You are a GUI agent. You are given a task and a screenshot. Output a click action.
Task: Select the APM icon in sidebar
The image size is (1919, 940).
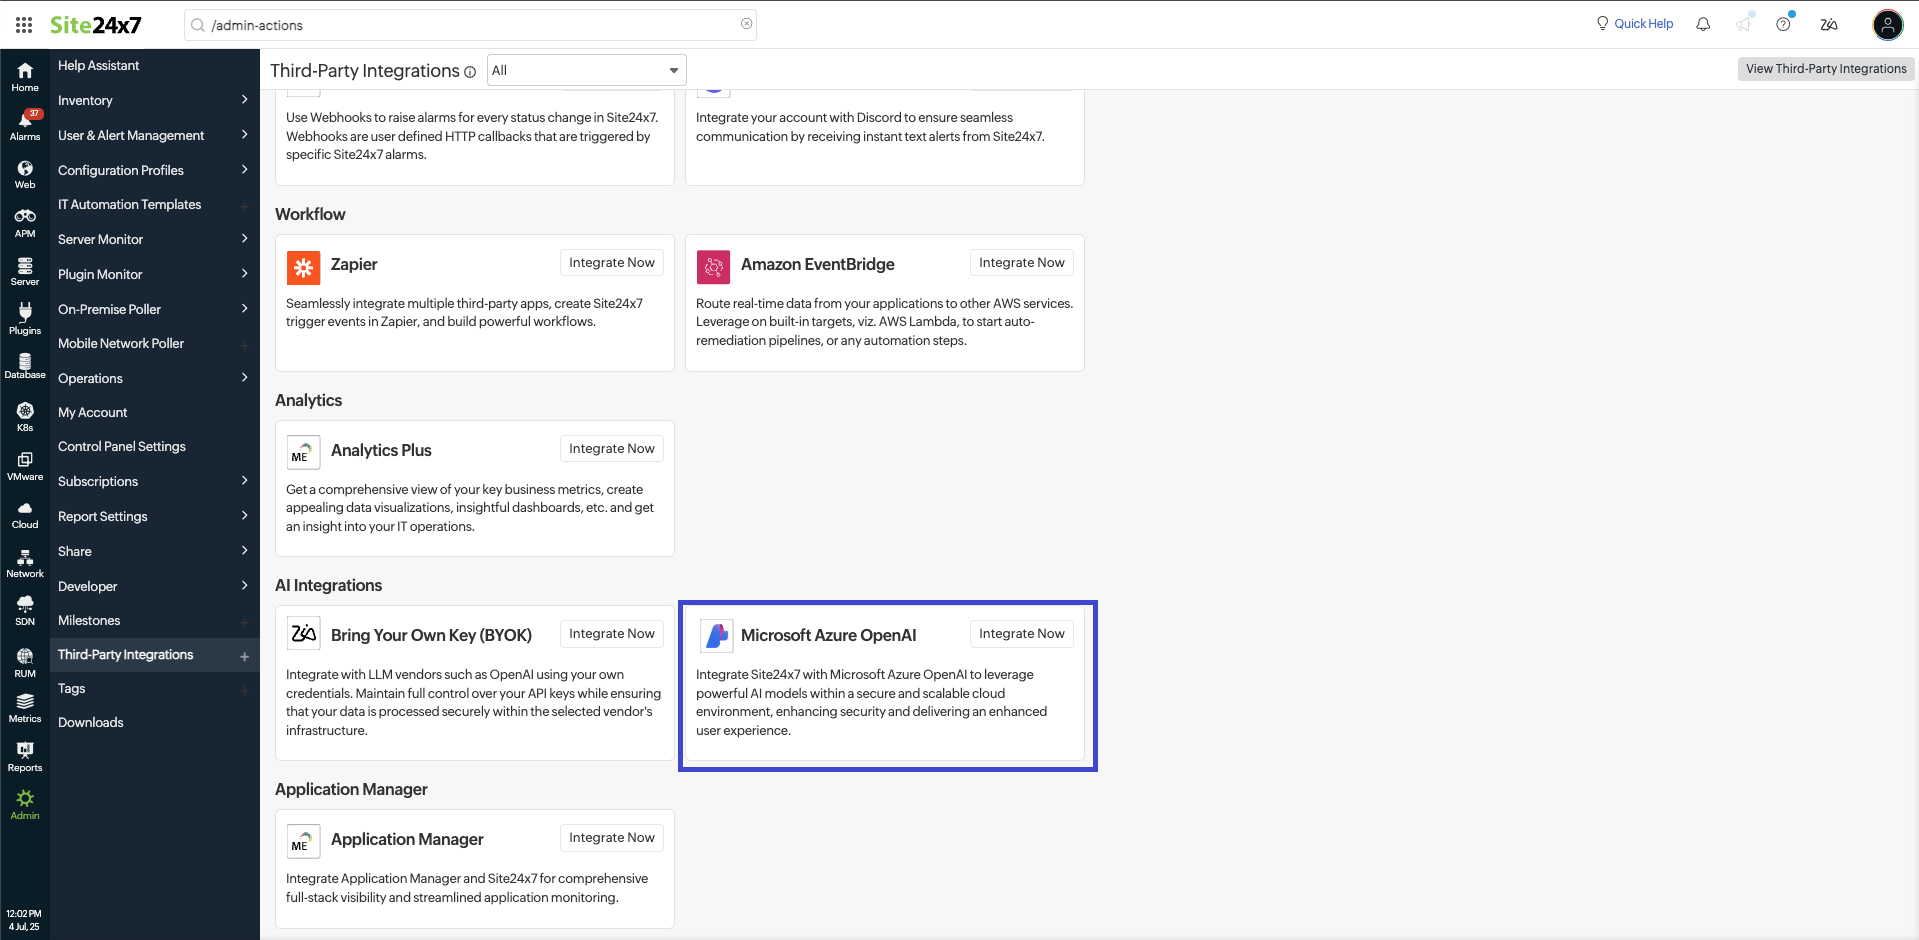[24, 221]
